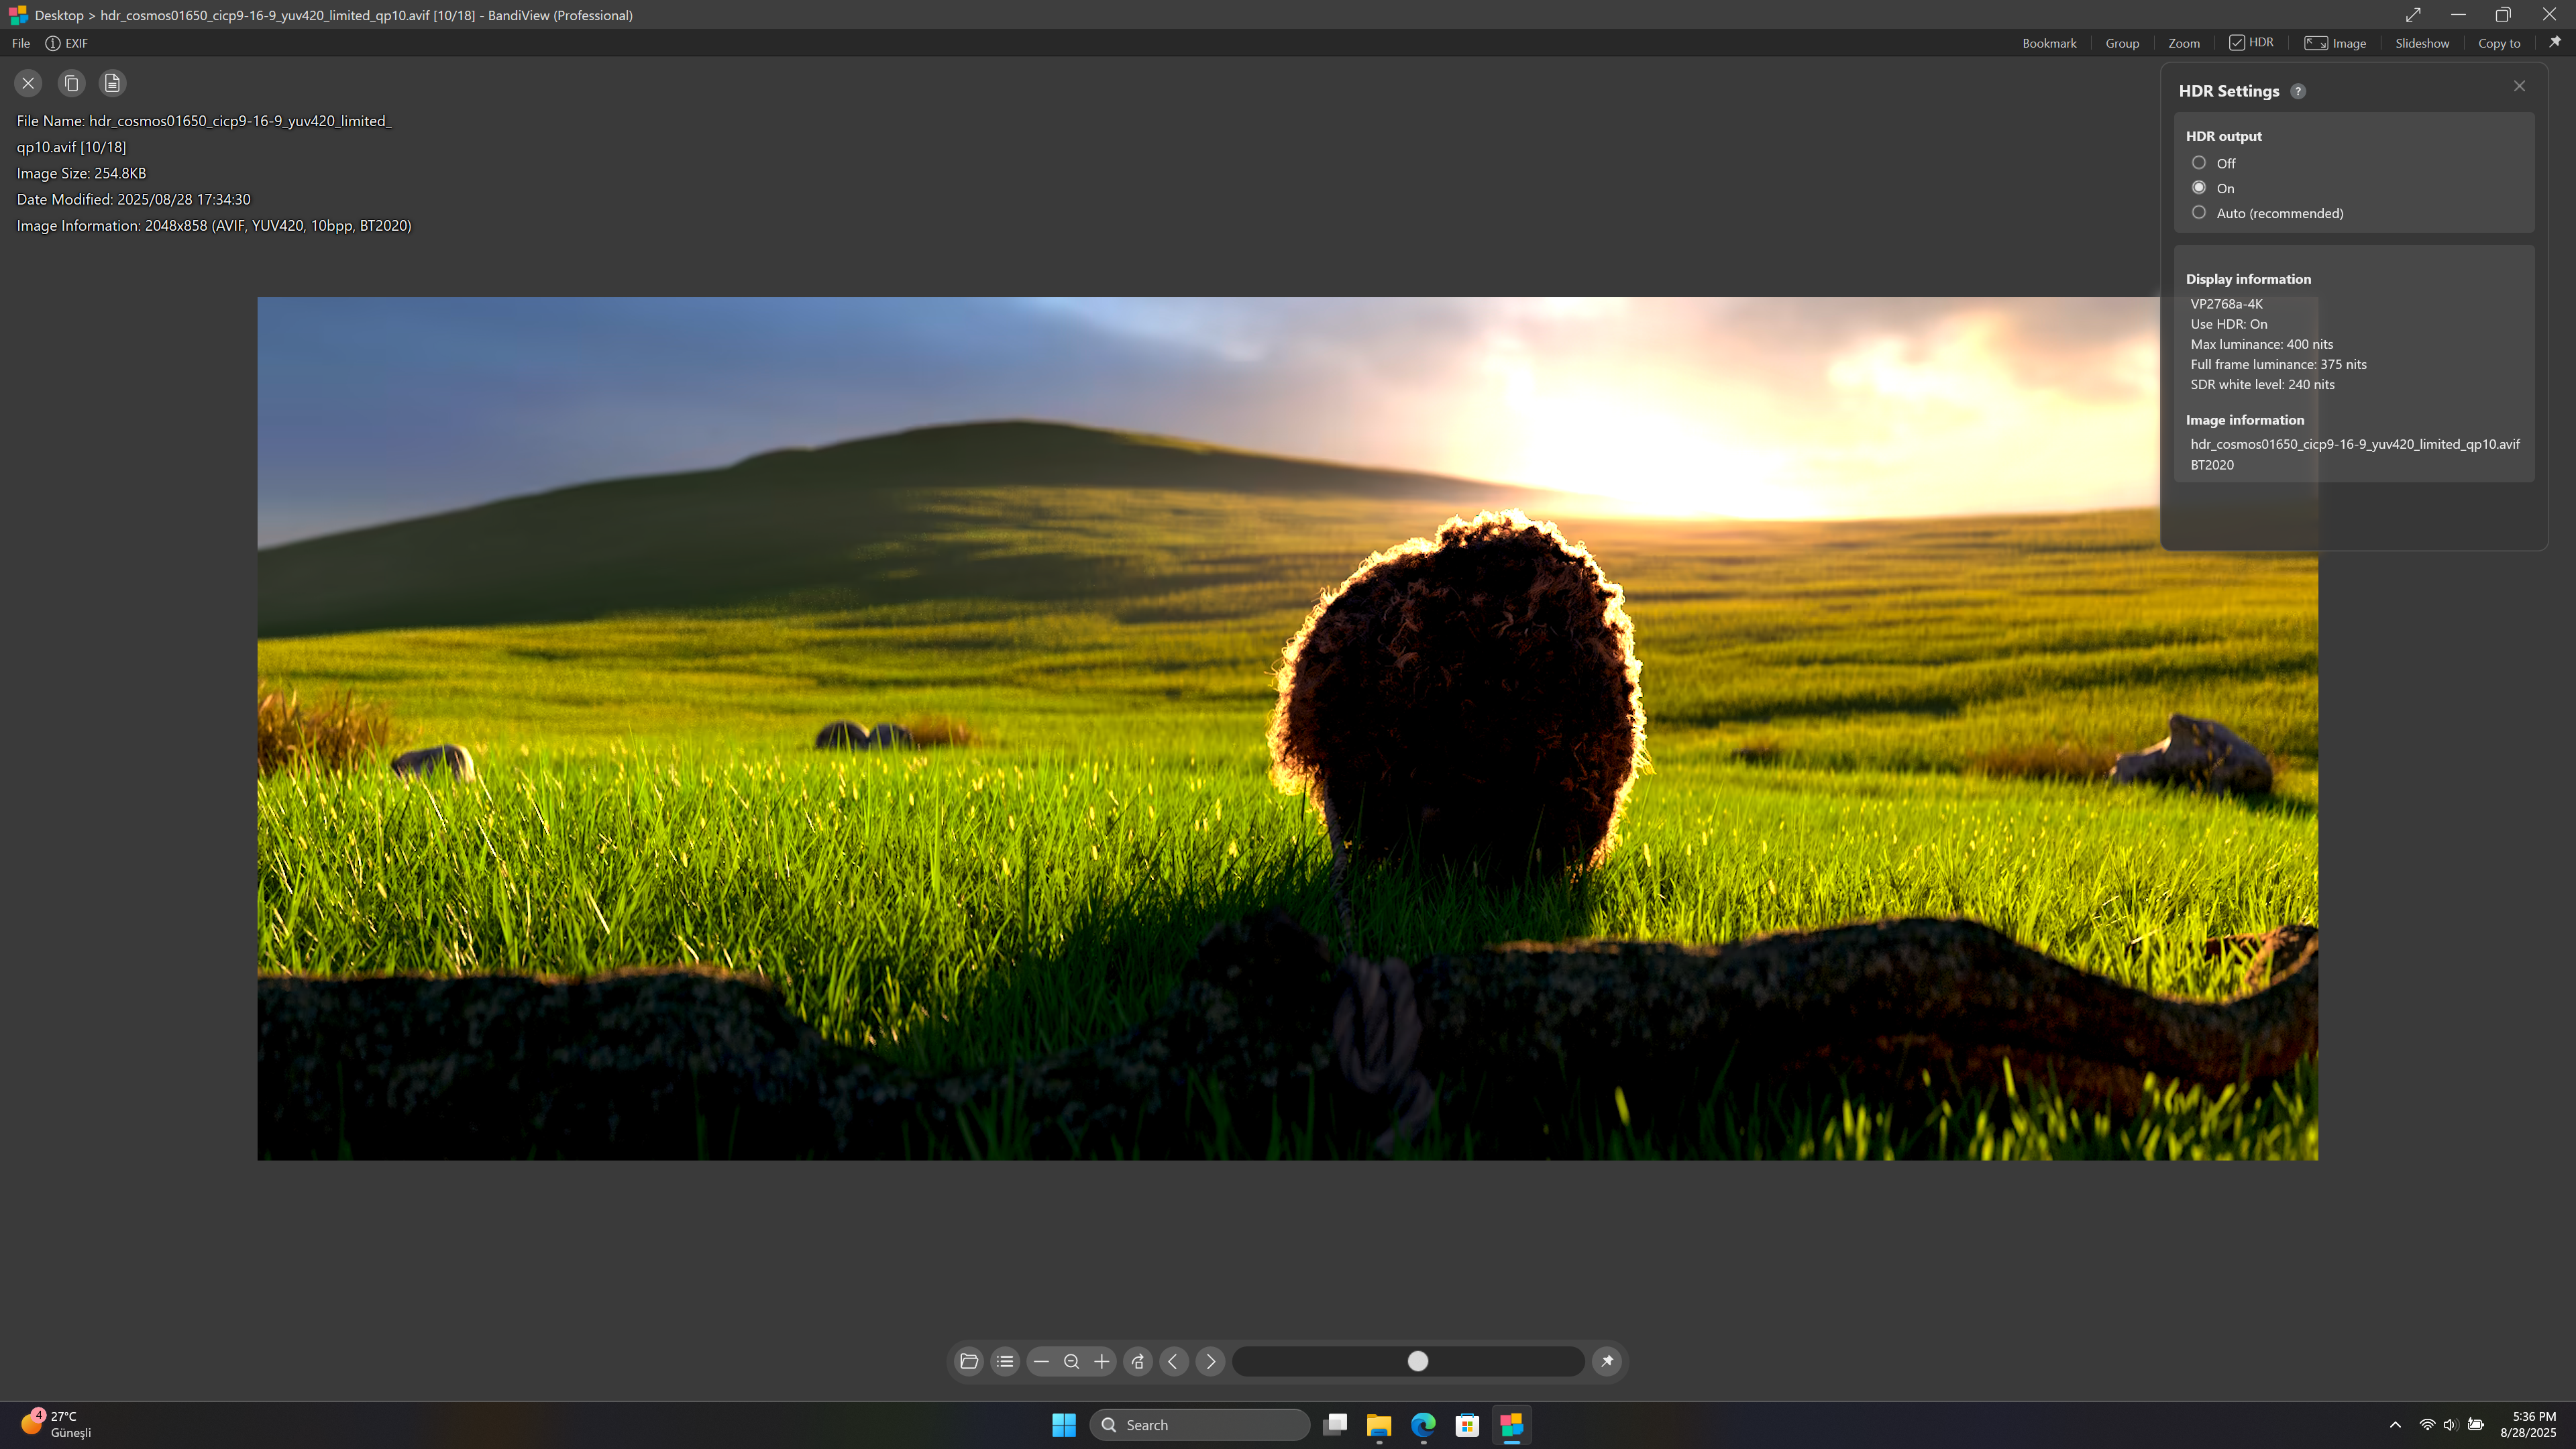Image resolution: width=2576 pixels, height=1449 pixels.
Task: Click the volume tray icon
Action: click(x=2450, y=1425)
